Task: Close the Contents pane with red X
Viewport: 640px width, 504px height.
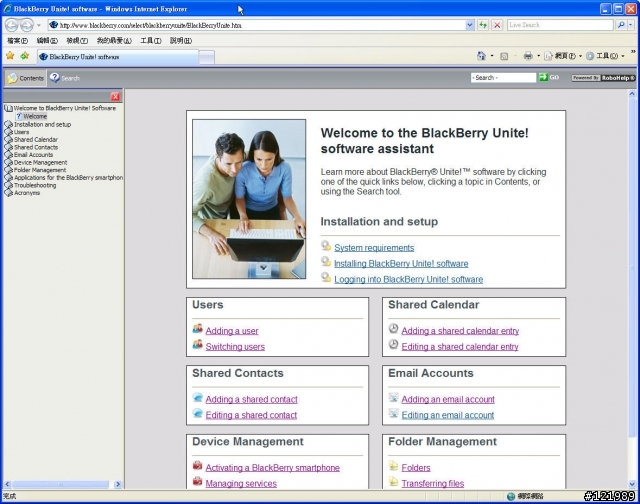Action: click(x=115, y=96)
